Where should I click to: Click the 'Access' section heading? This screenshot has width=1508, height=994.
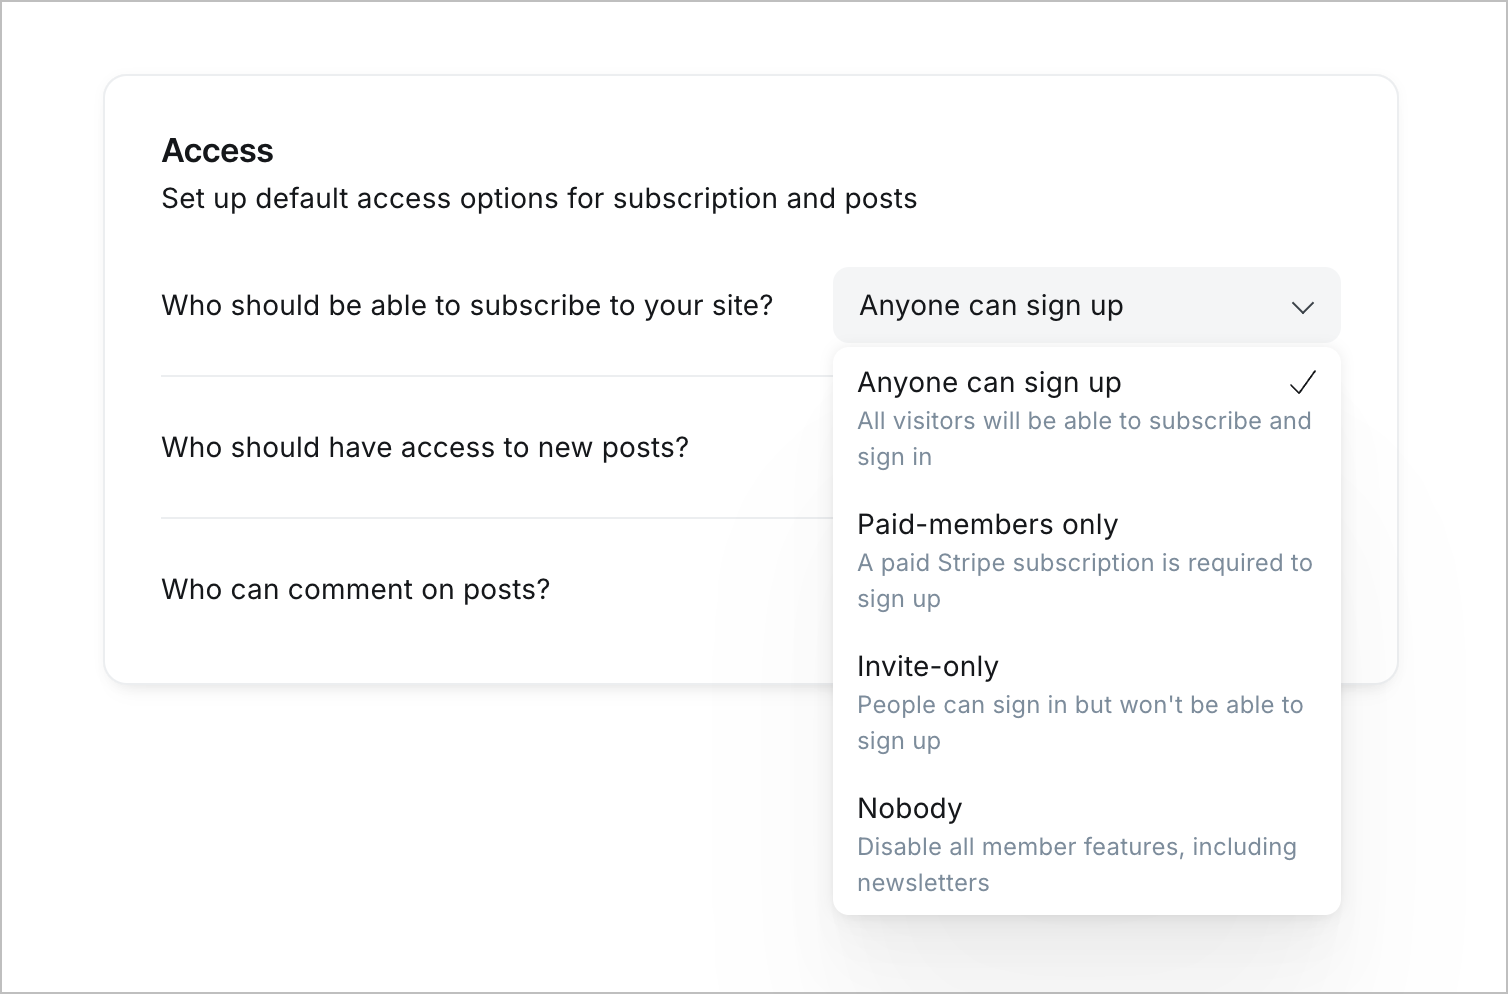[217, 151]
